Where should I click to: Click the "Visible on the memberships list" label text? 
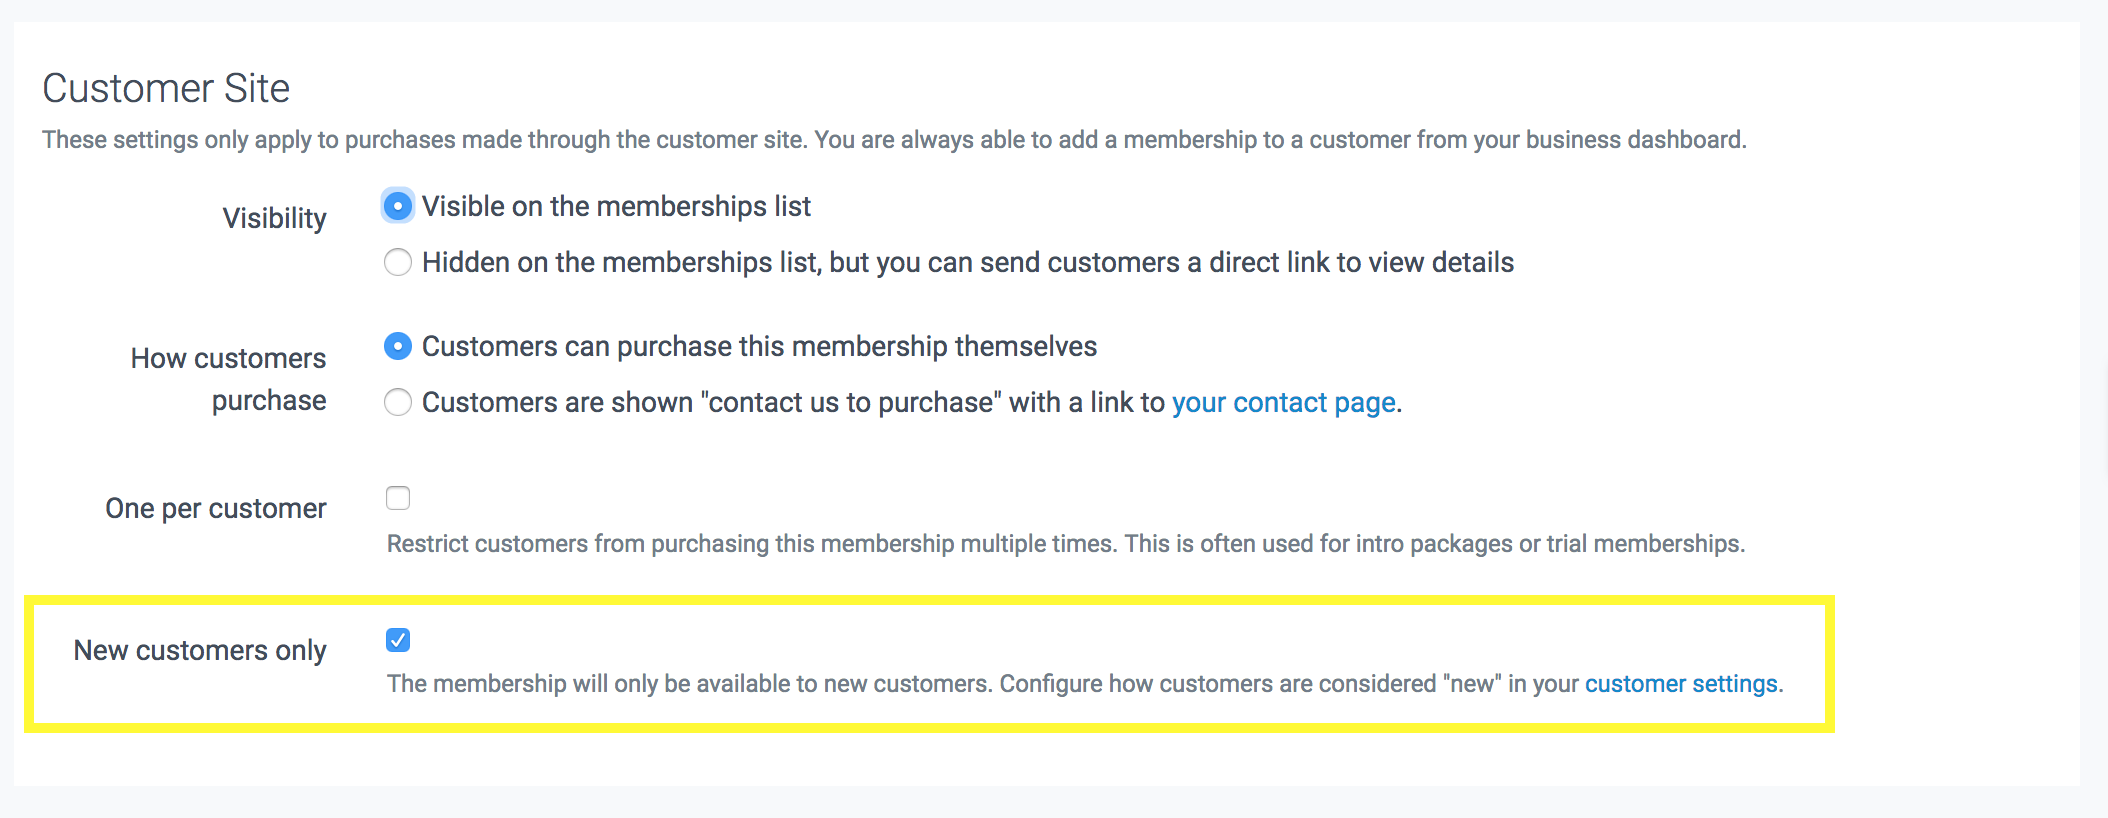tap(616, 207)
